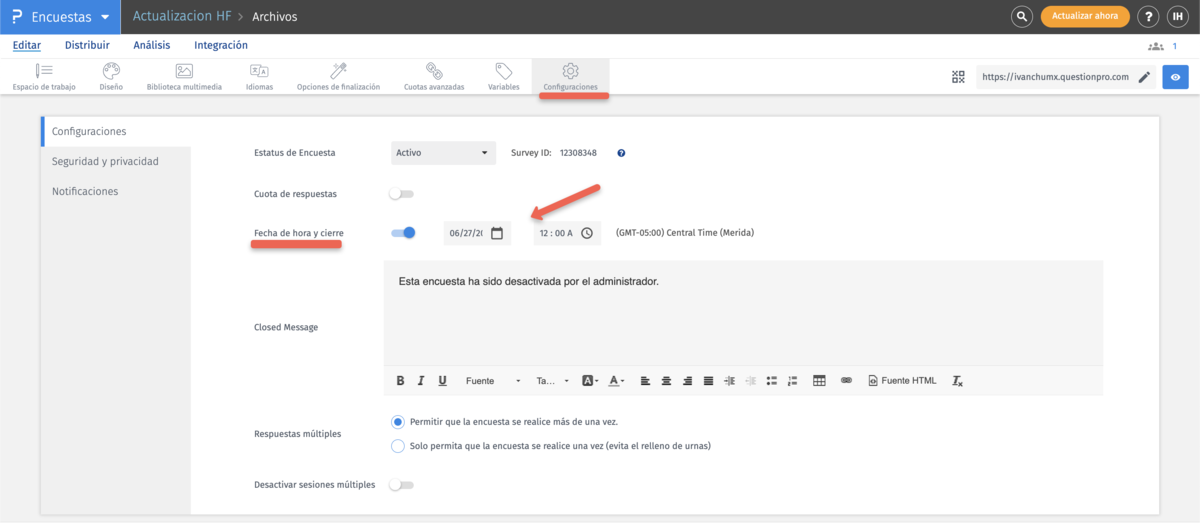Disable Fecha de hora y cierre switch
The image size is (1200, 524).
(x=403, y=233)
